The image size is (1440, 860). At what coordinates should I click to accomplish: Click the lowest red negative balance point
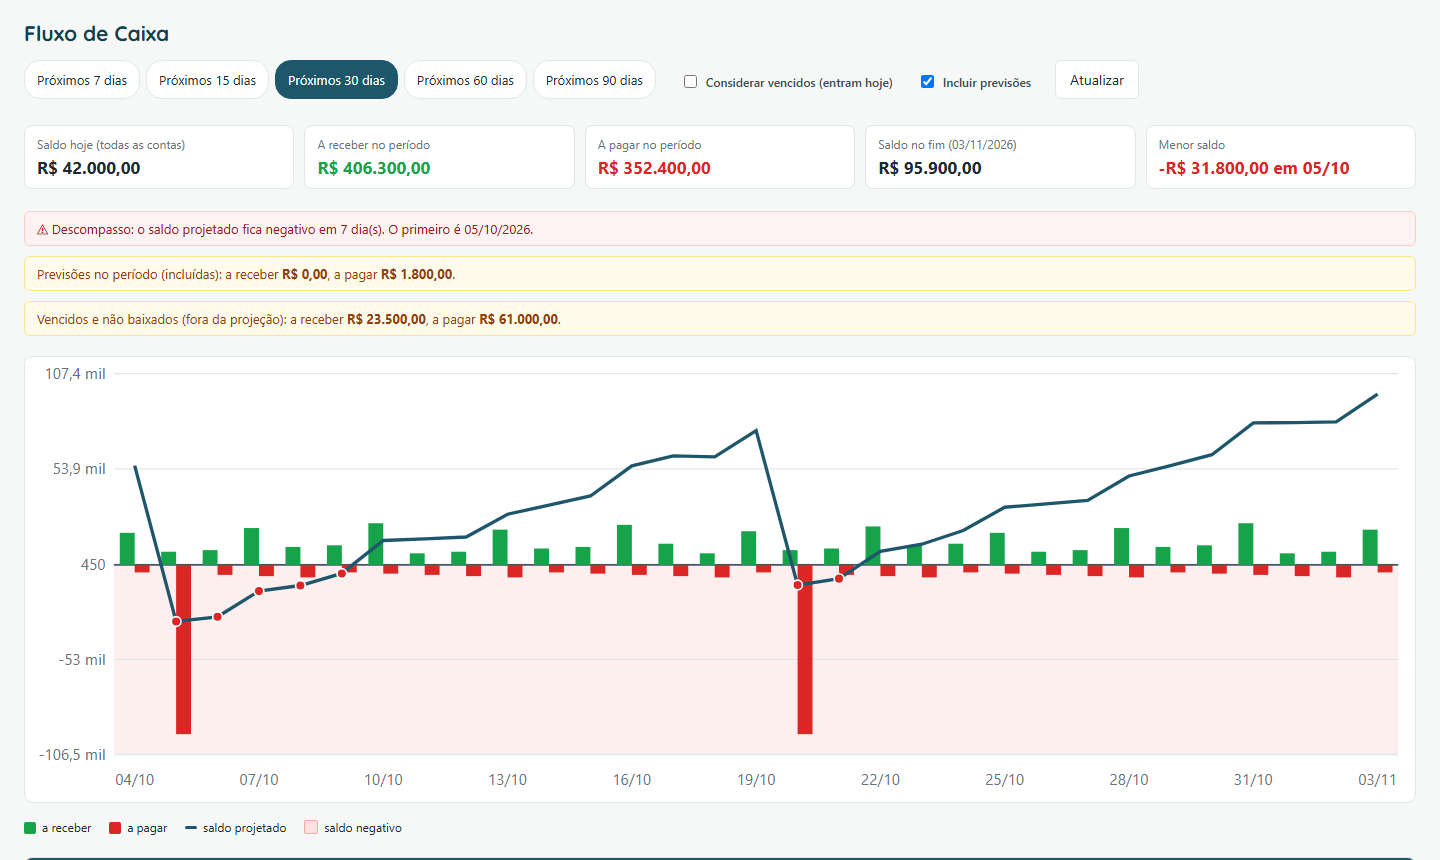click(x=177, y=622)
